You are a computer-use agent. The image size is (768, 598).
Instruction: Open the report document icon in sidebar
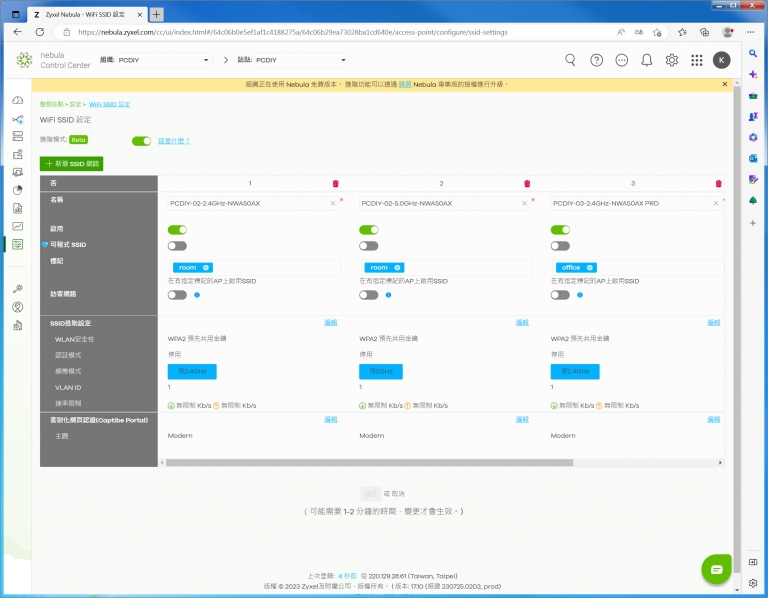coord(18,208)
